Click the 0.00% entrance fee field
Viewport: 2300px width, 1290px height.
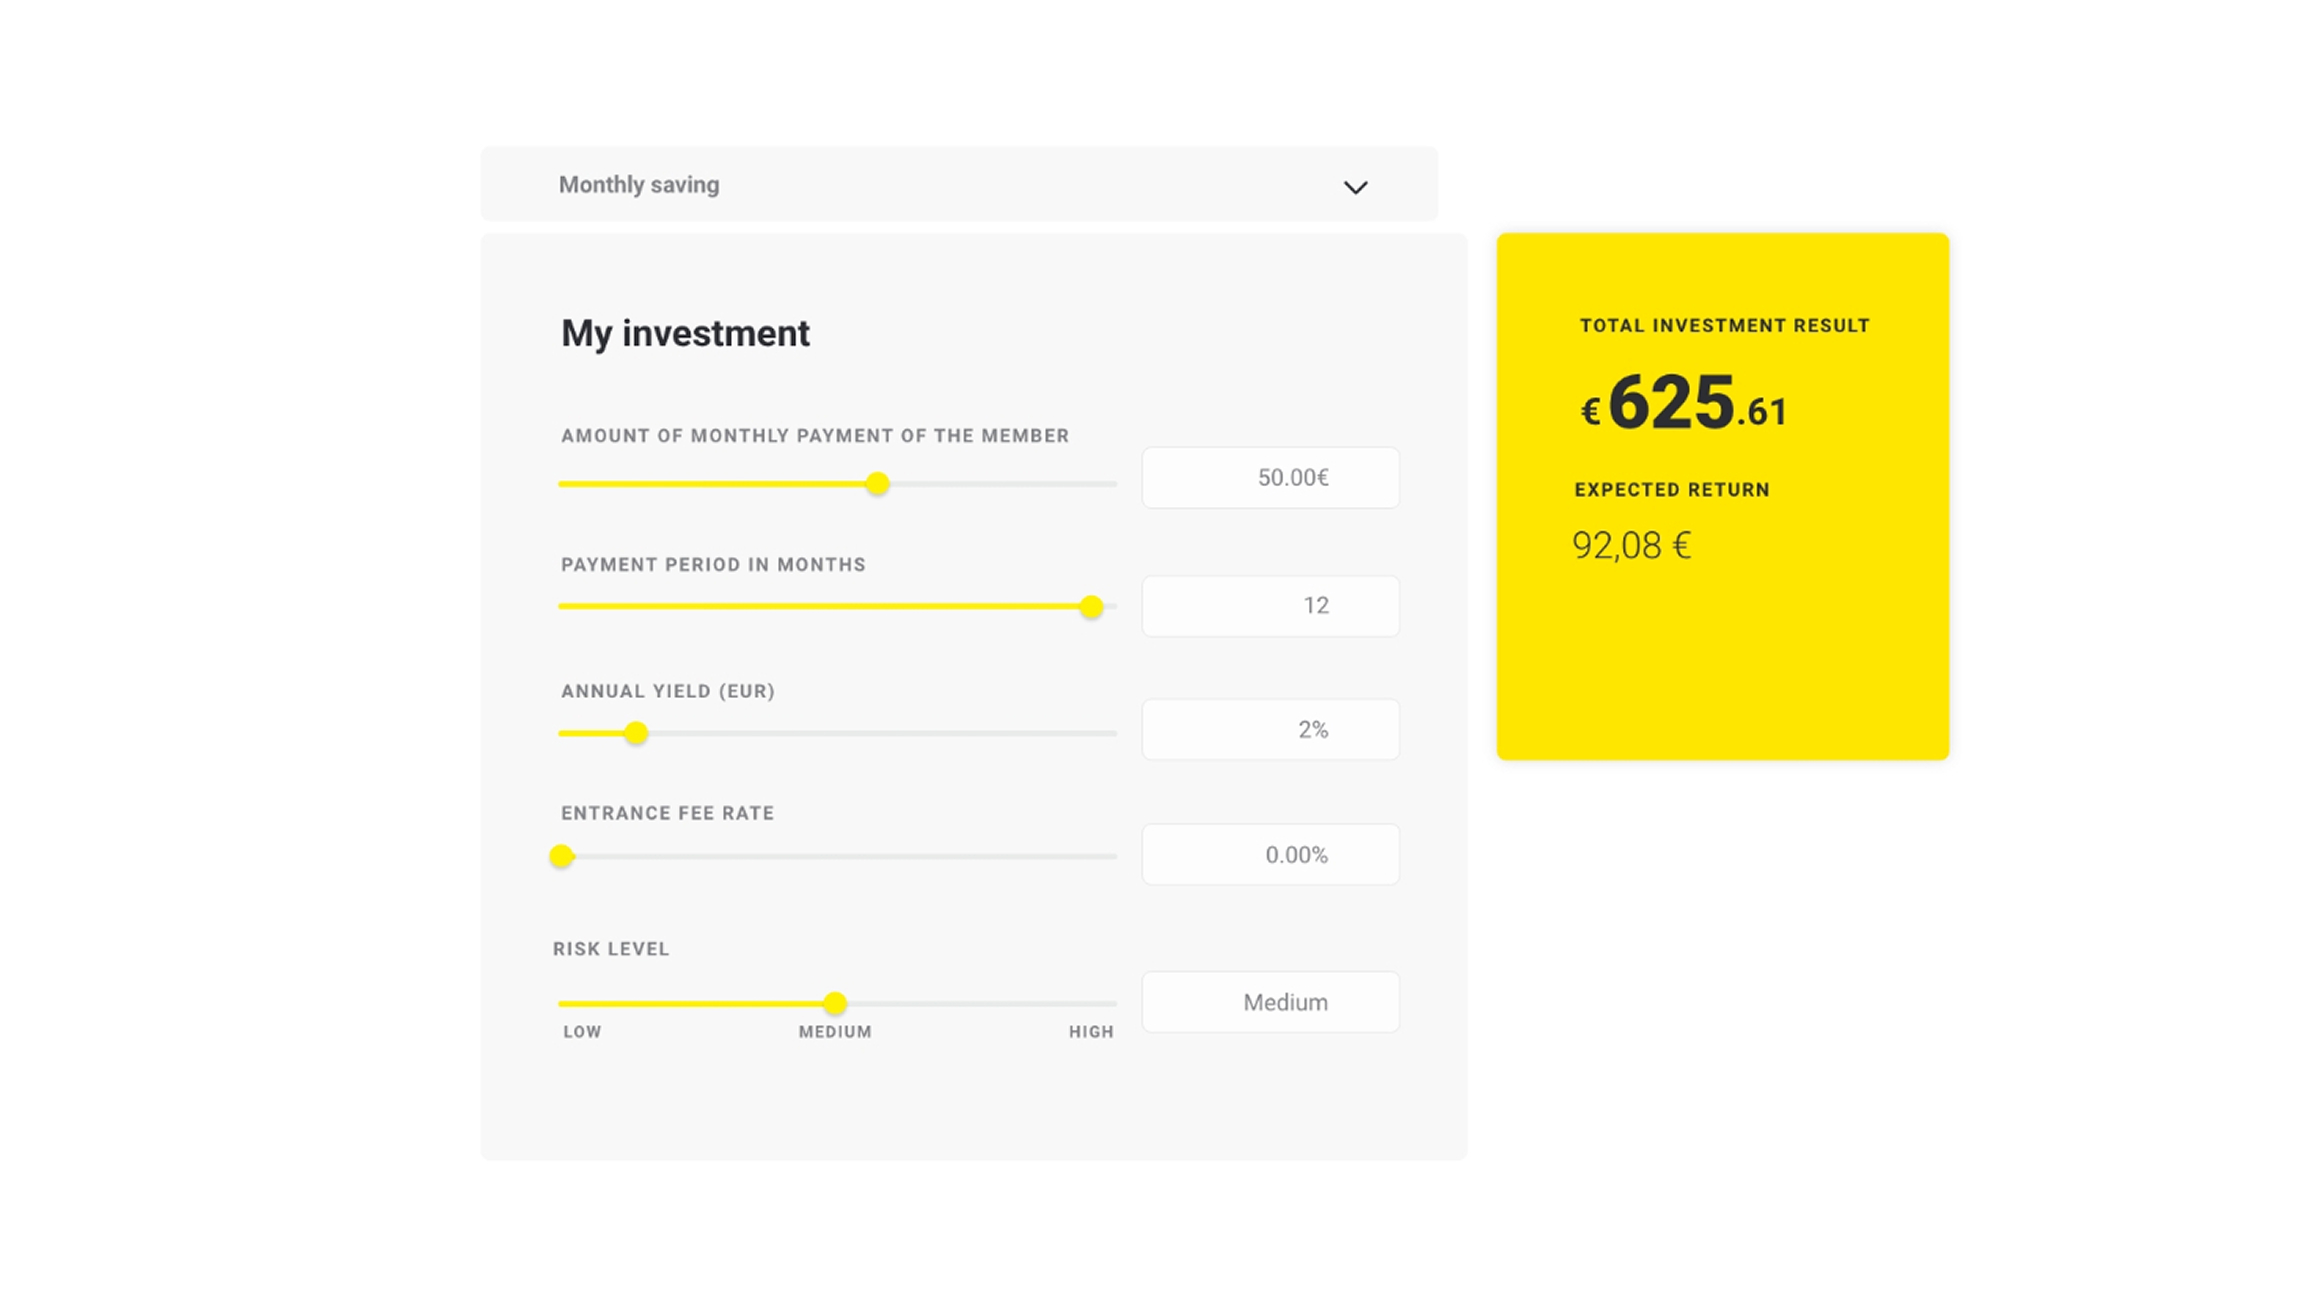(x=1270, y=855)
